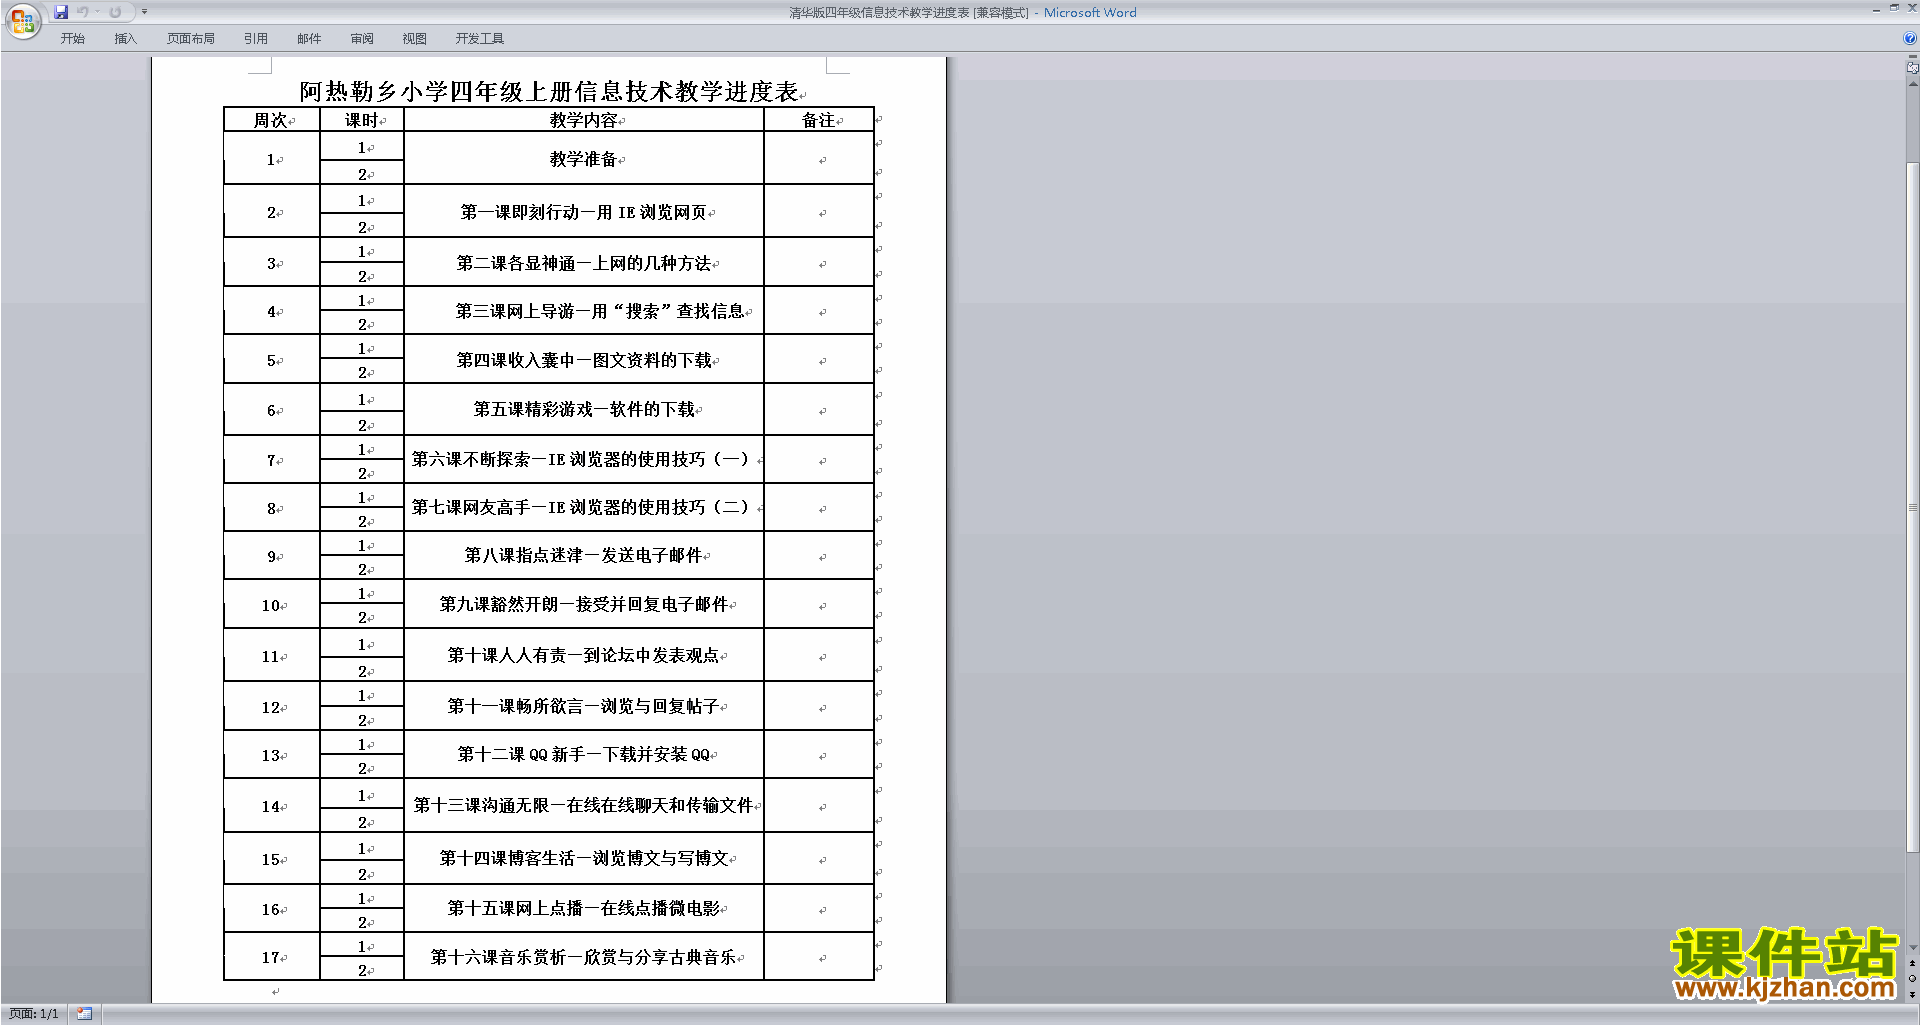The image size is (1920, 1025).
Task: Click the document title 阿热勒乡小学四年级上册信息技术教学进度表
Action: point(549,92)
